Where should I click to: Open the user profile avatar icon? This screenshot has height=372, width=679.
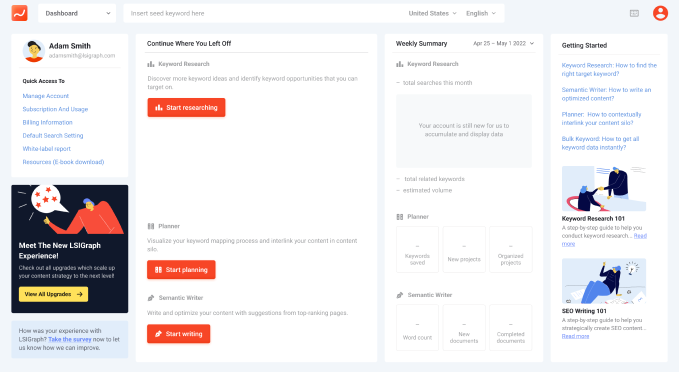[660, 13]
